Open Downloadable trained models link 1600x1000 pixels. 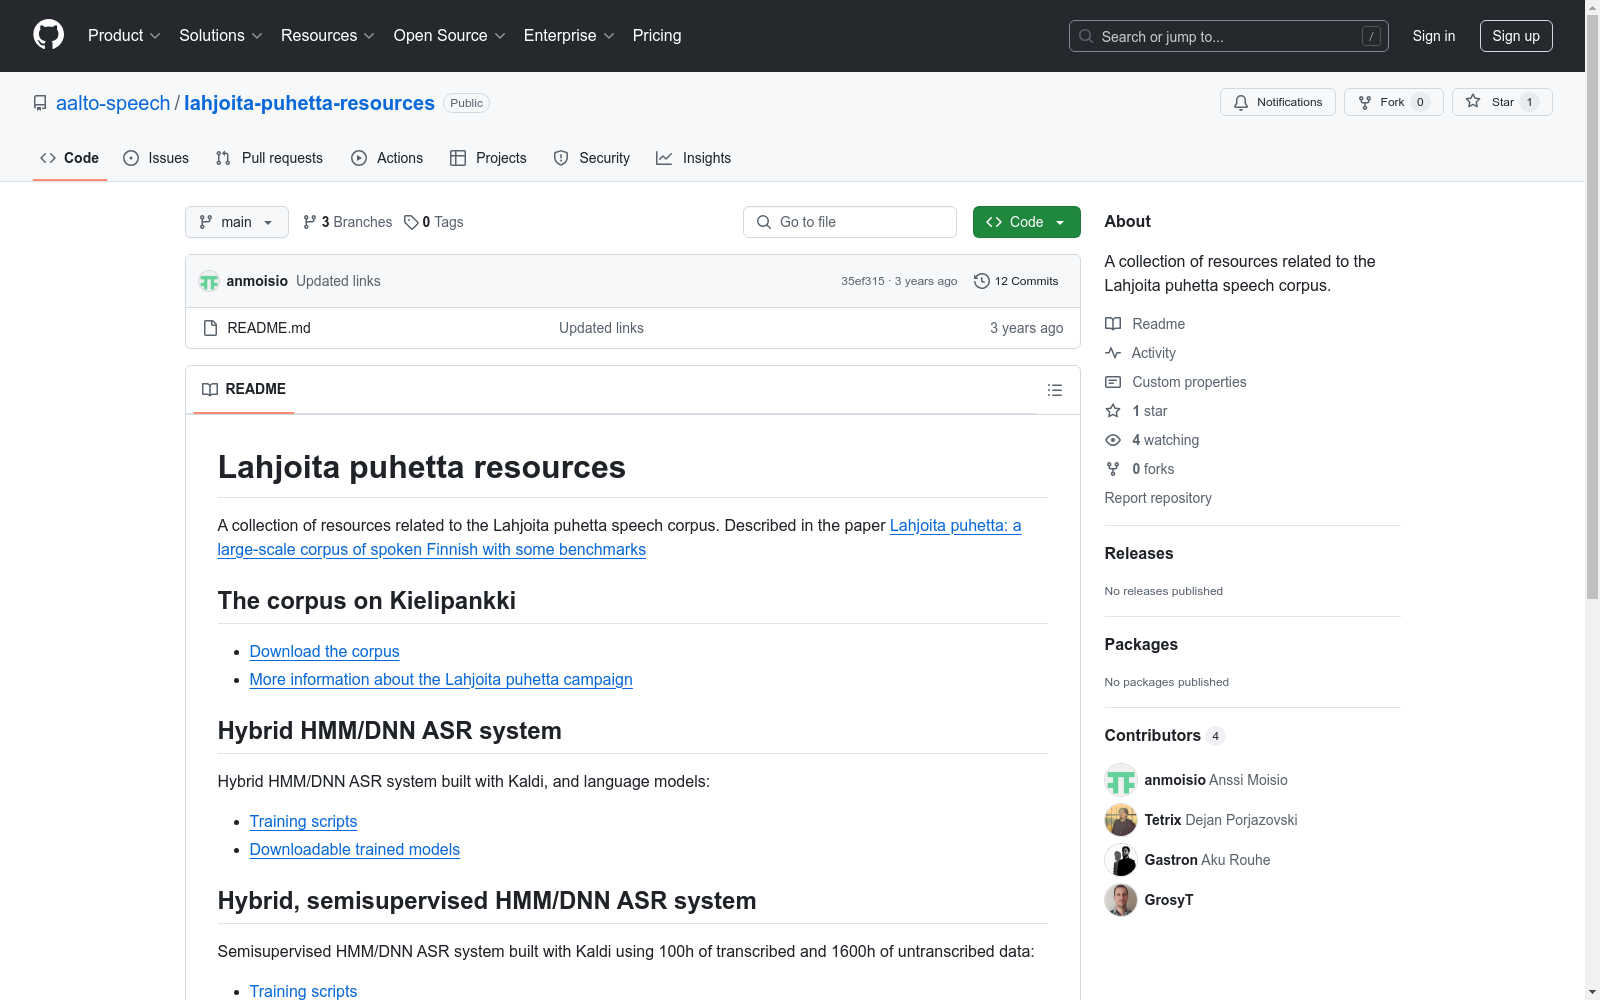coord(354,849)
